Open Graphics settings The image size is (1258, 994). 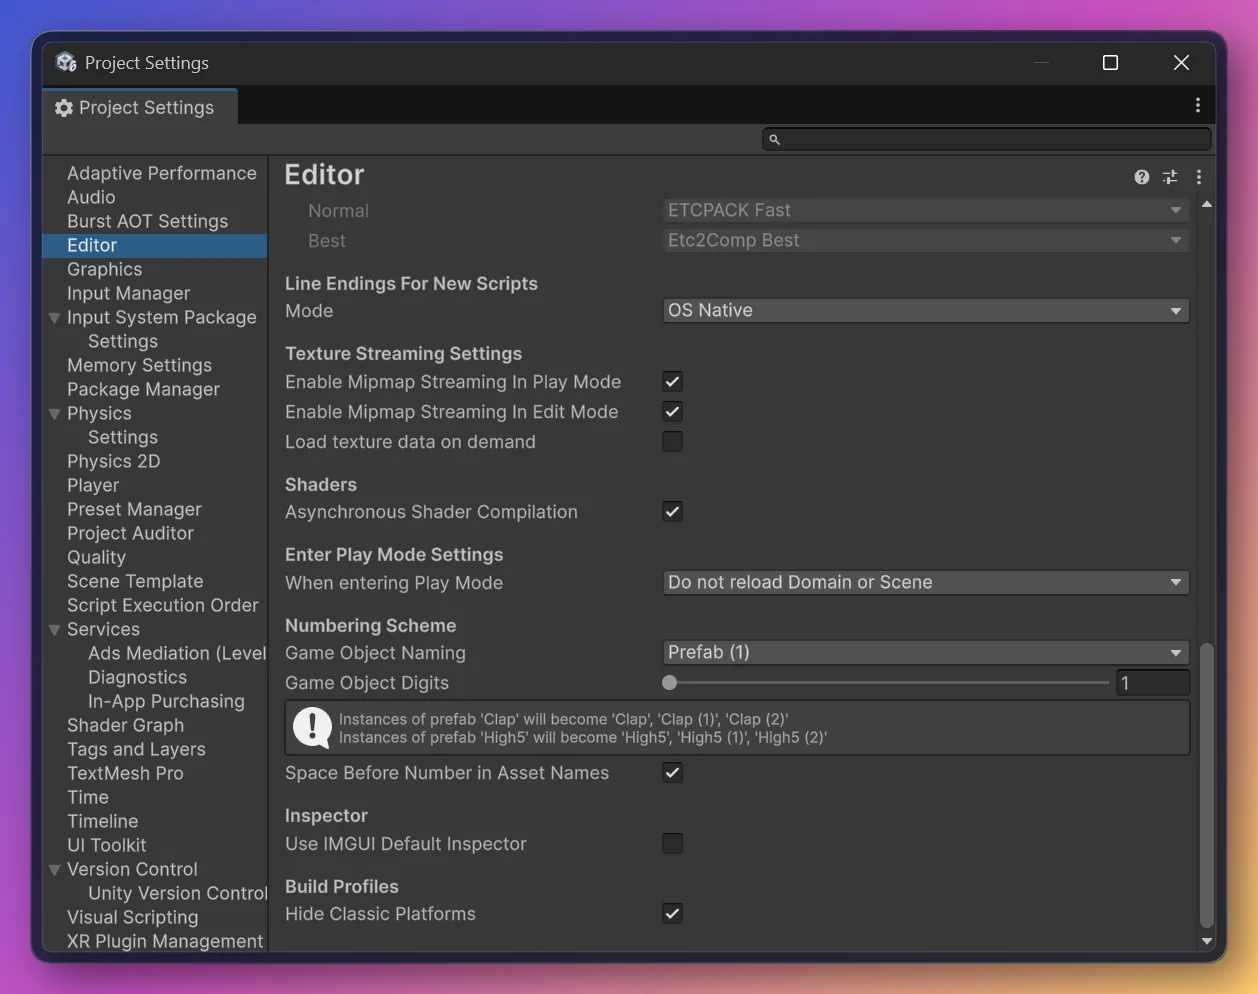[x=105, y=269]
